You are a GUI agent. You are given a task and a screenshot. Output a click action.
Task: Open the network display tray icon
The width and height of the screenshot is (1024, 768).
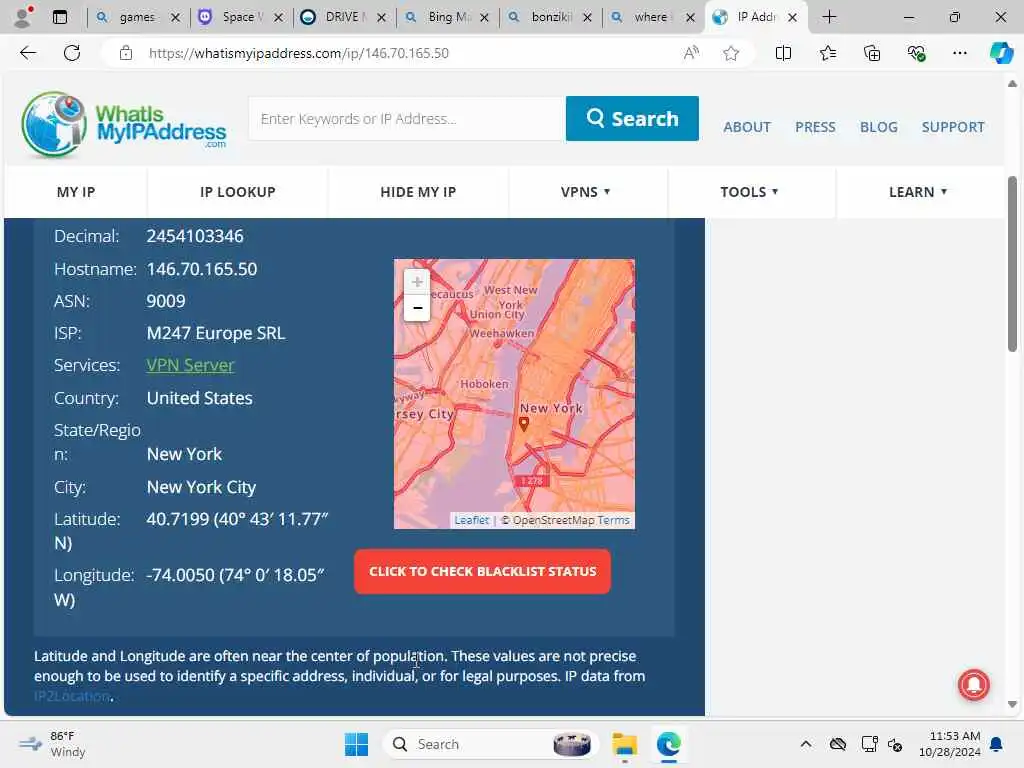869,744
